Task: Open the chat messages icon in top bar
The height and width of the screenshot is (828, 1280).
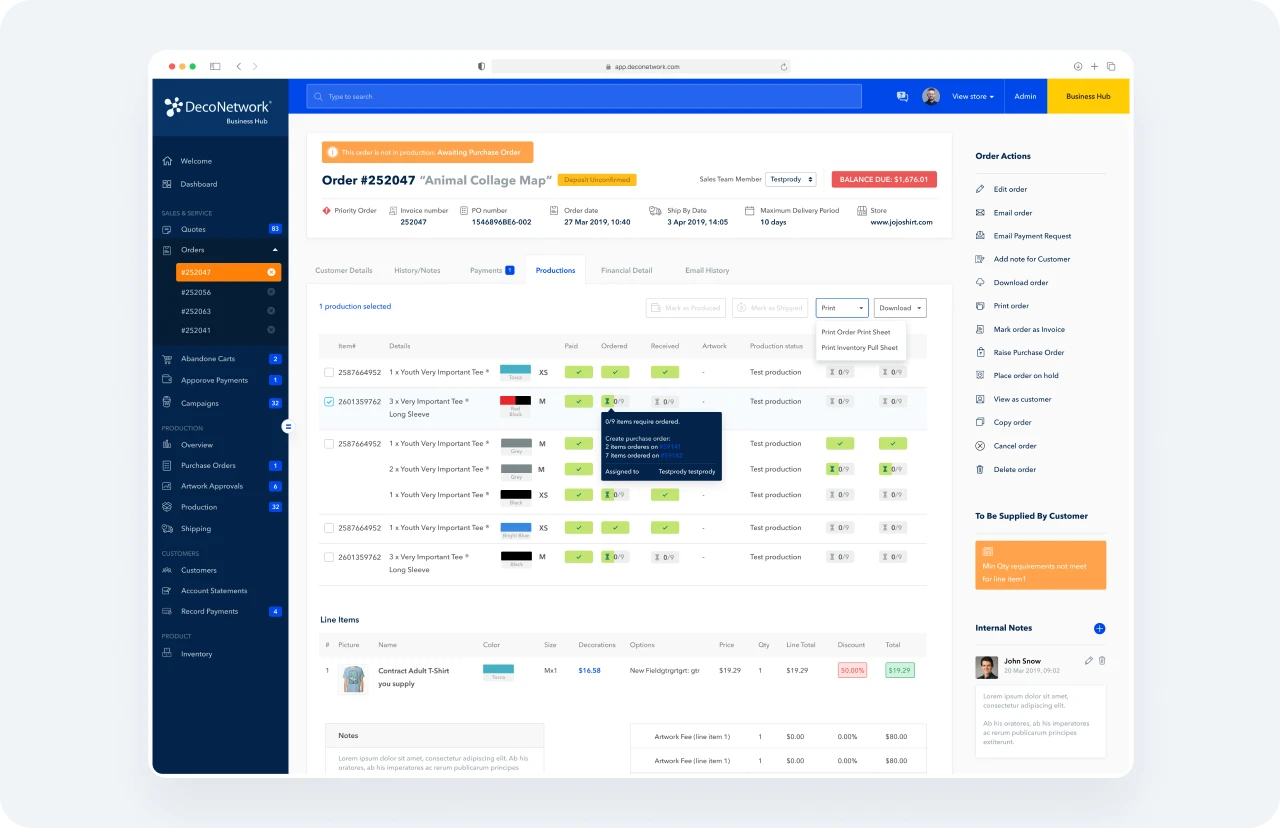Action: [x=902, y=96]
